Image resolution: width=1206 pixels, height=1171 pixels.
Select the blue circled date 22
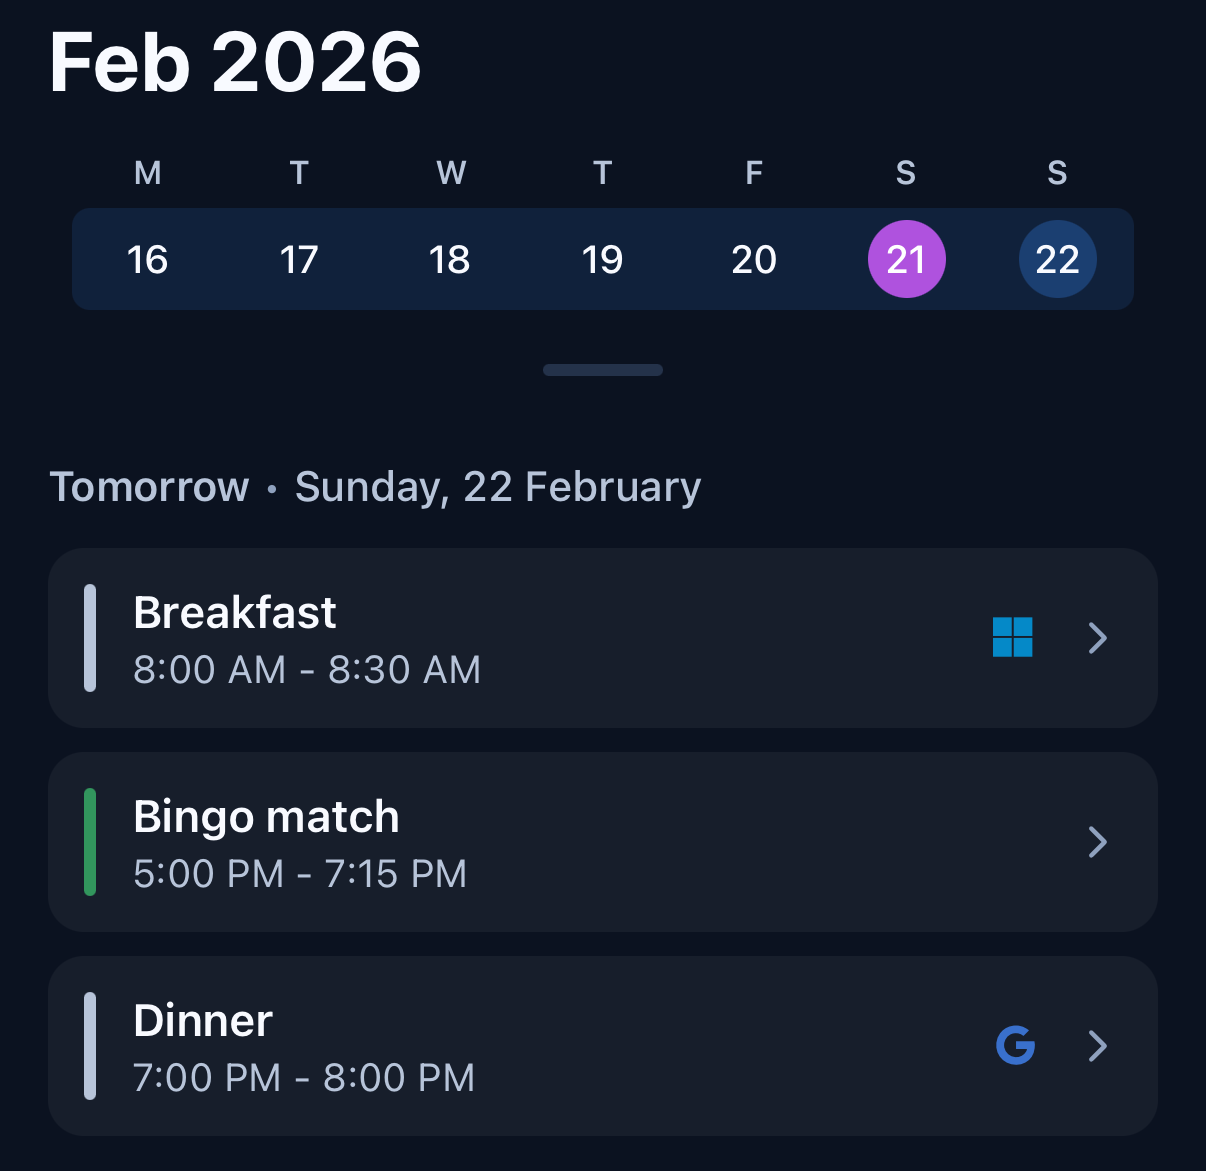(x=1057, y=259)
